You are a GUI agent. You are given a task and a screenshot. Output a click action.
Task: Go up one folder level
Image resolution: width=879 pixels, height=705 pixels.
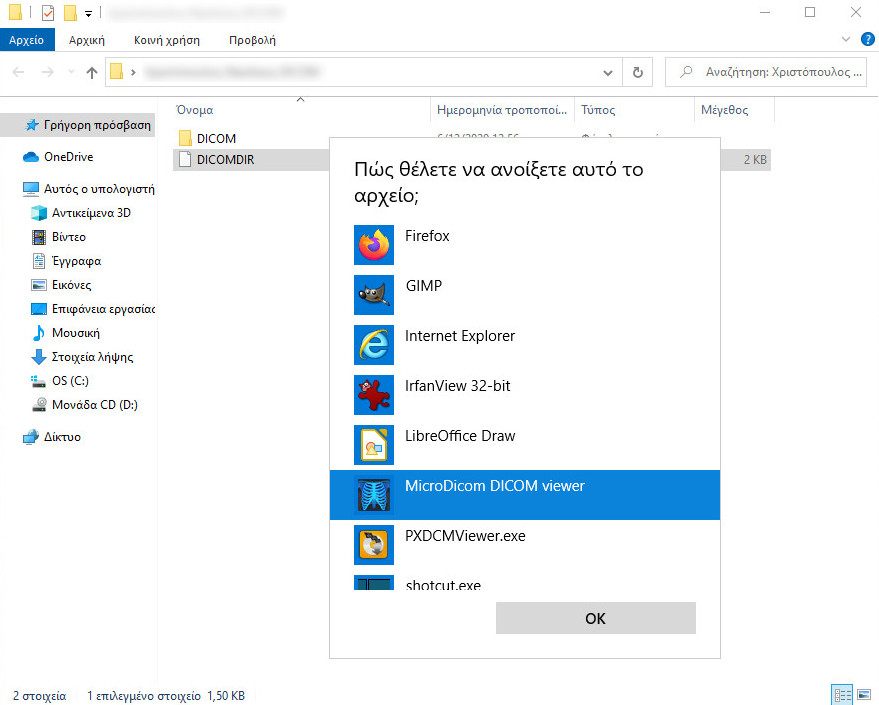(x=92, y=72)
